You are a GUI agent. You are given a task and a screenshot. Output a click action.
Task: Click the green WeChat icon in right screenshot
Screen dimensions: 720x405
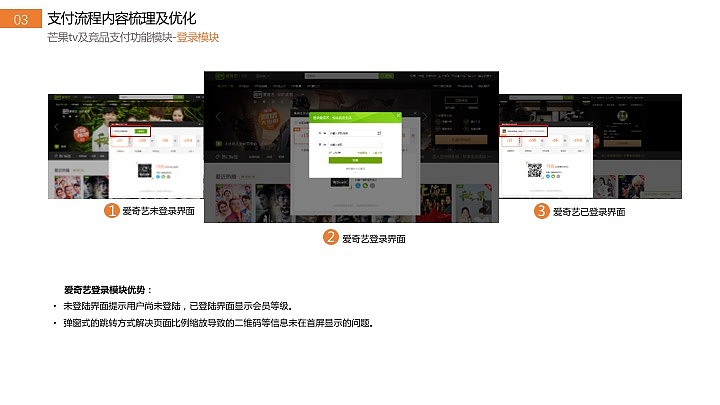553,176
